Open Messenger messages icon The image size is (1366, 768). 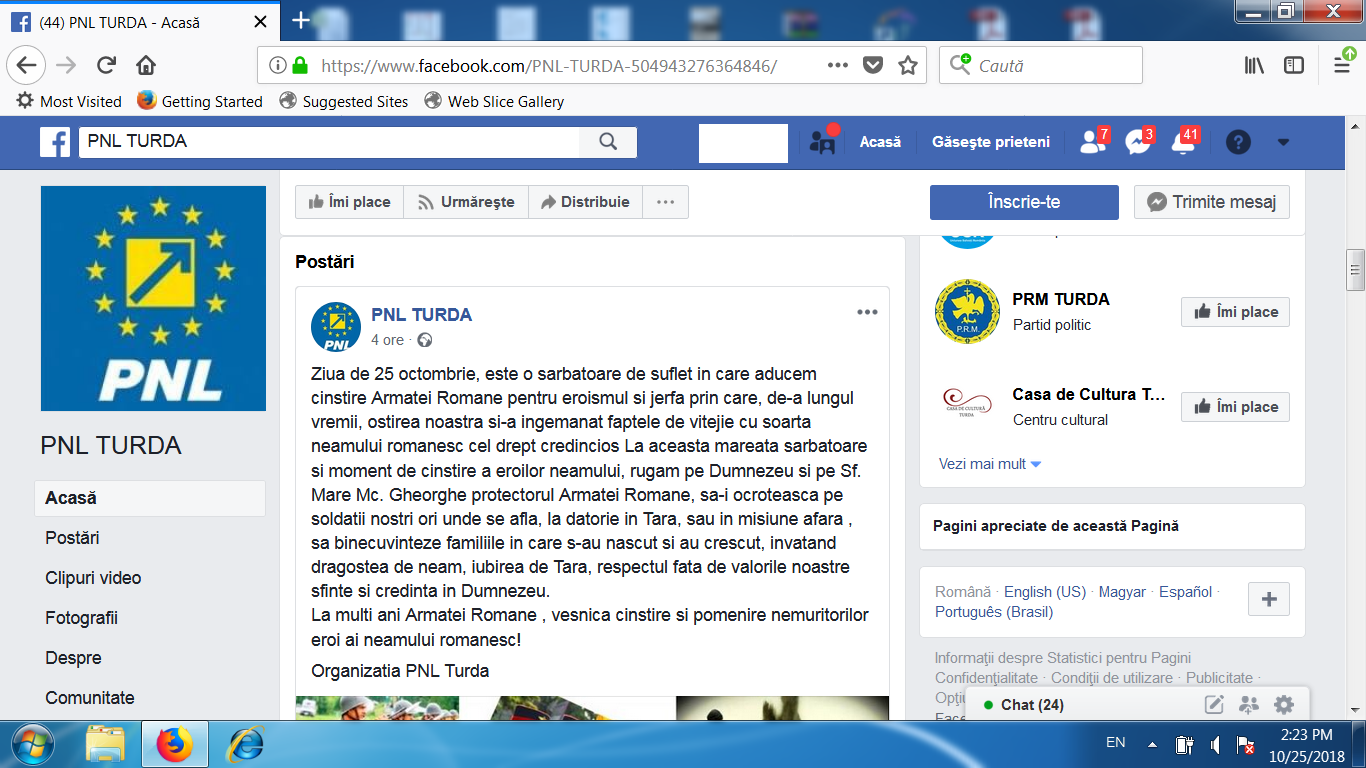(x=1138, y=142)
